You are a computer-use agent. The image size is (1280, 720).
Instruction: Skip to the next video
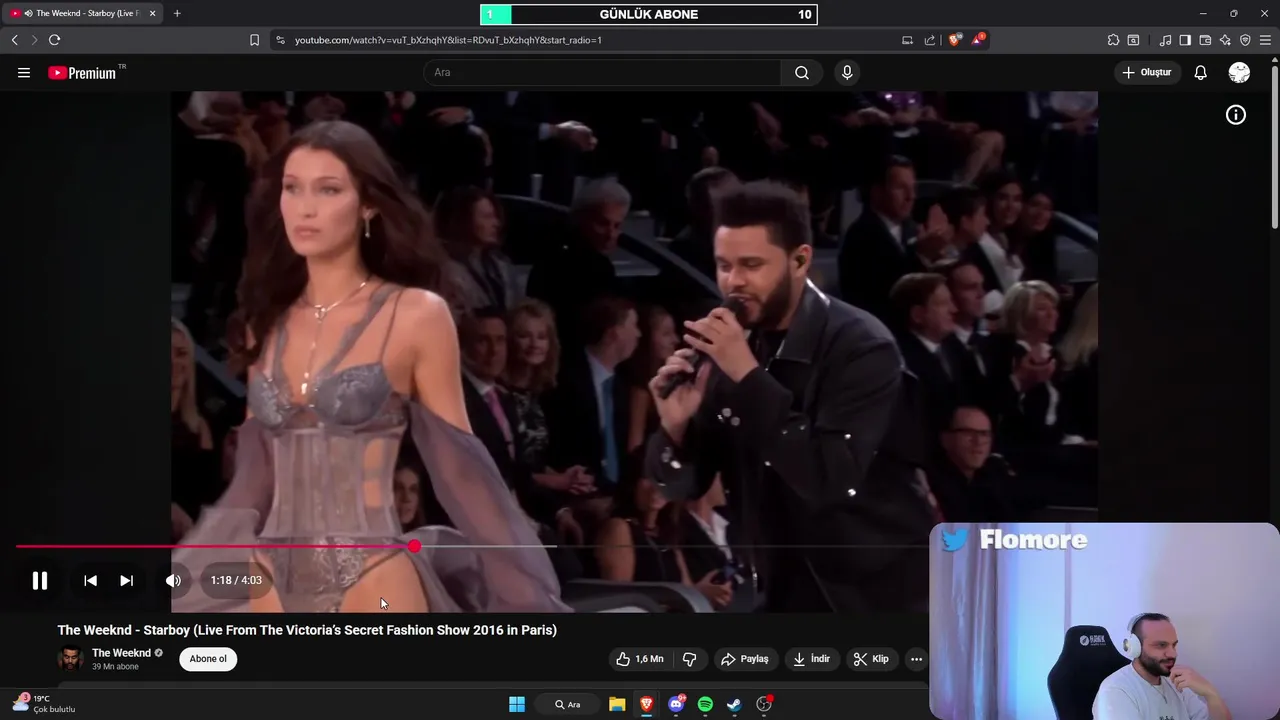tap(126, 580)
